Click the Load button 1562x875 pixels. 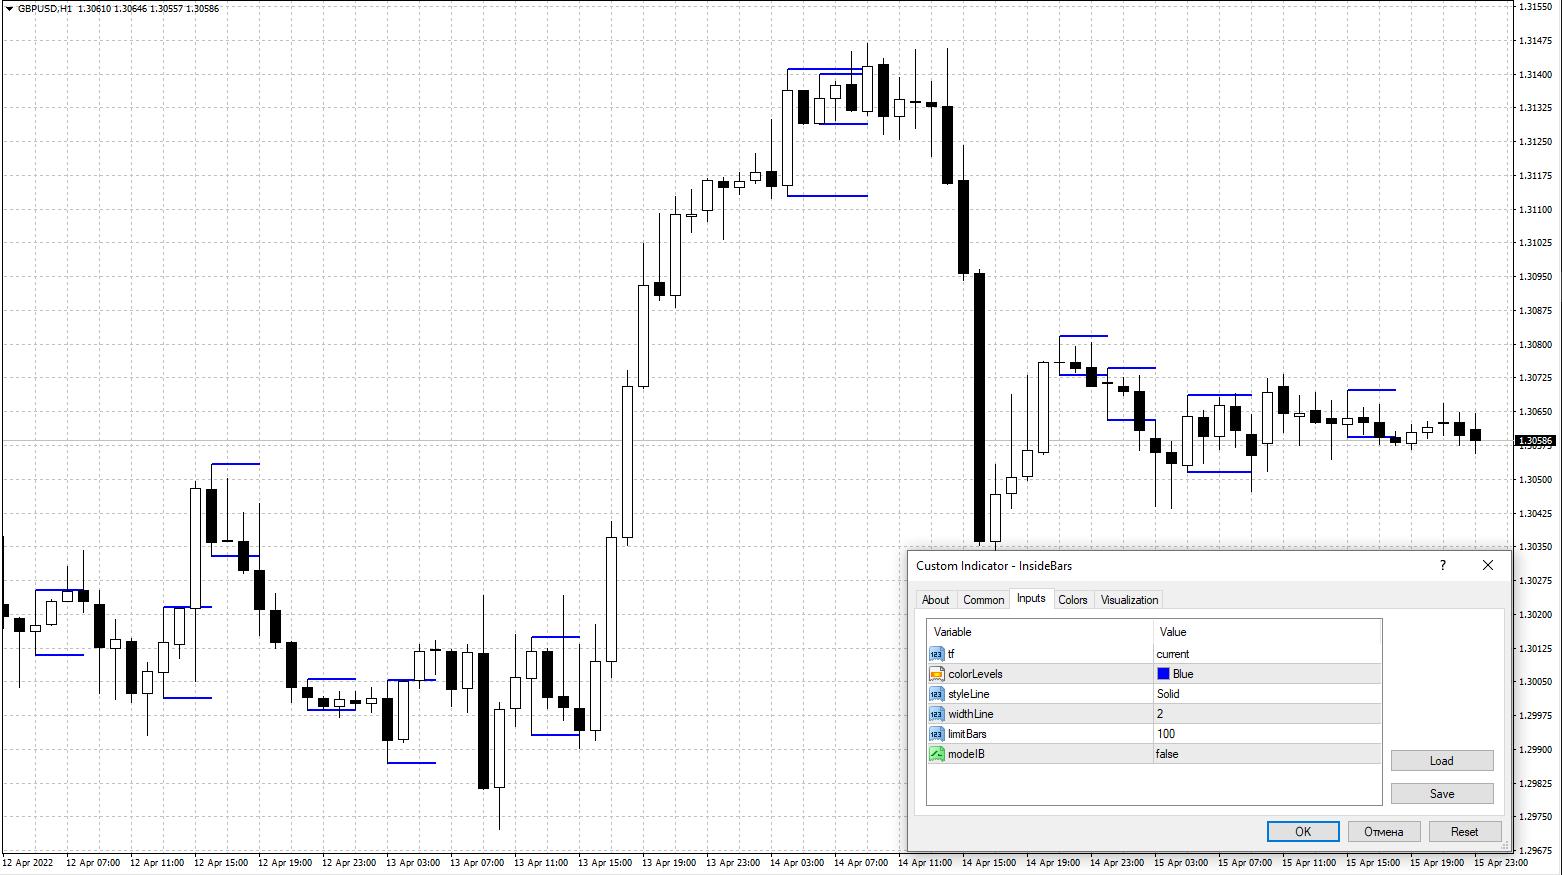tap(1441, 761)
